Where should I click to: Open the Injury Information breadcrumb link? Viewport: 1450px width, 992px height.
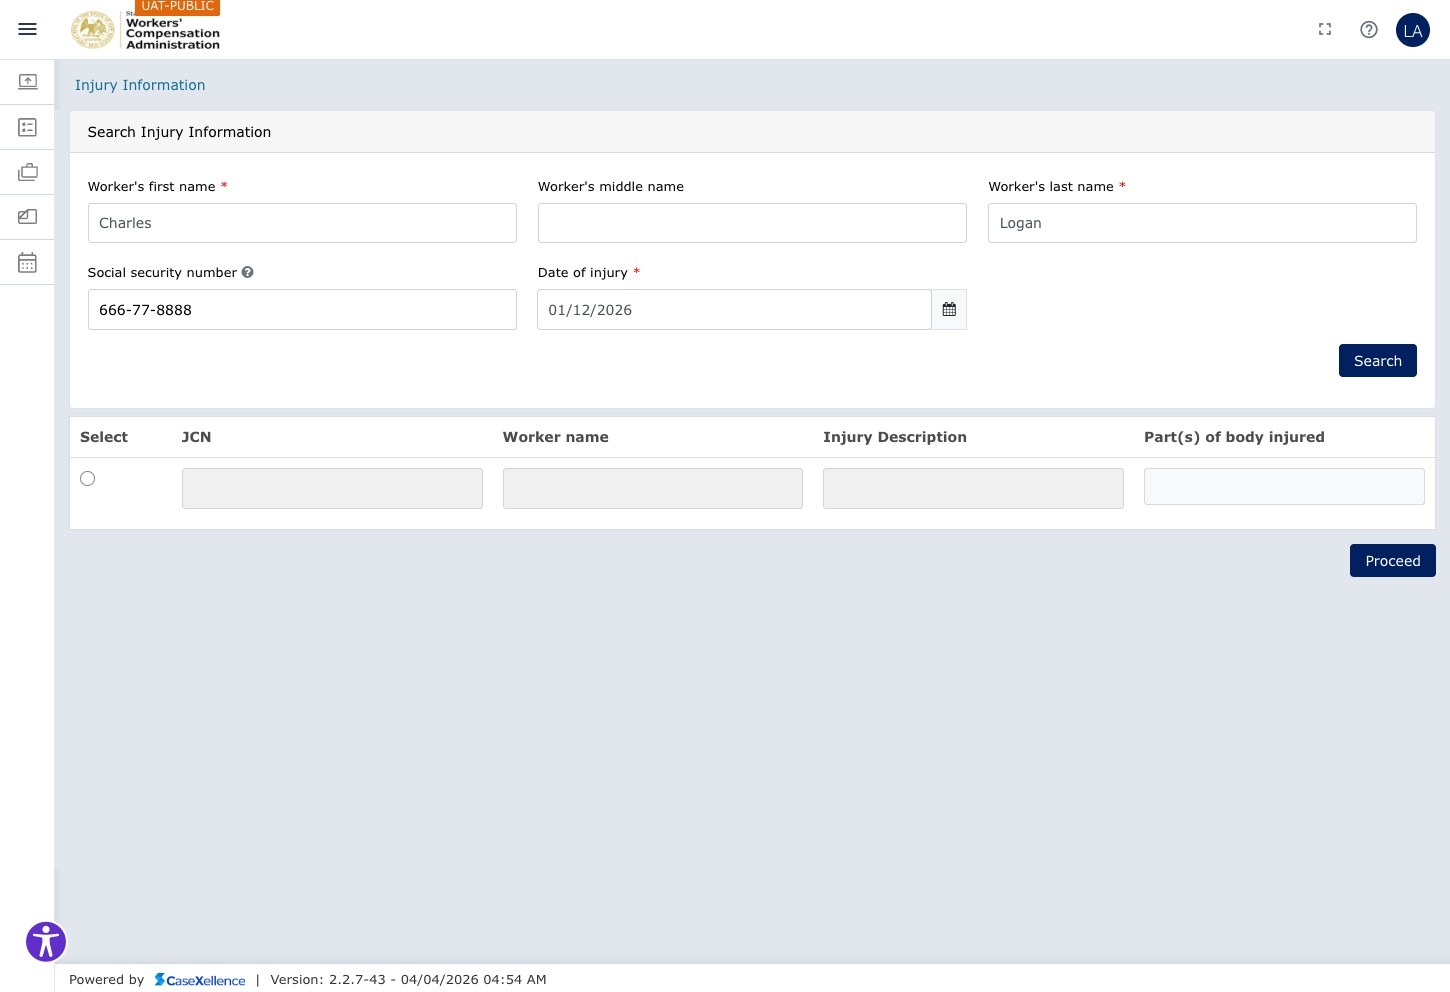pyautogui.click(x=140, y=85)
